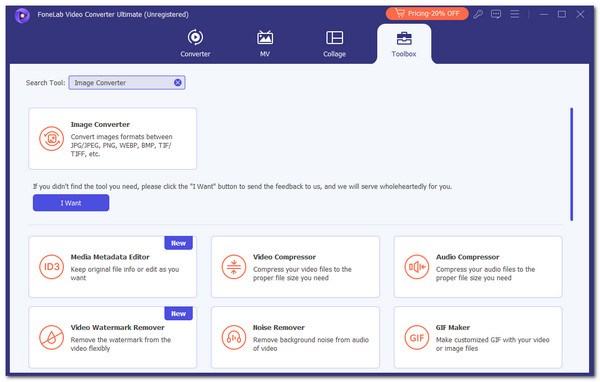Click the I Want button

[x=71, y=203]
